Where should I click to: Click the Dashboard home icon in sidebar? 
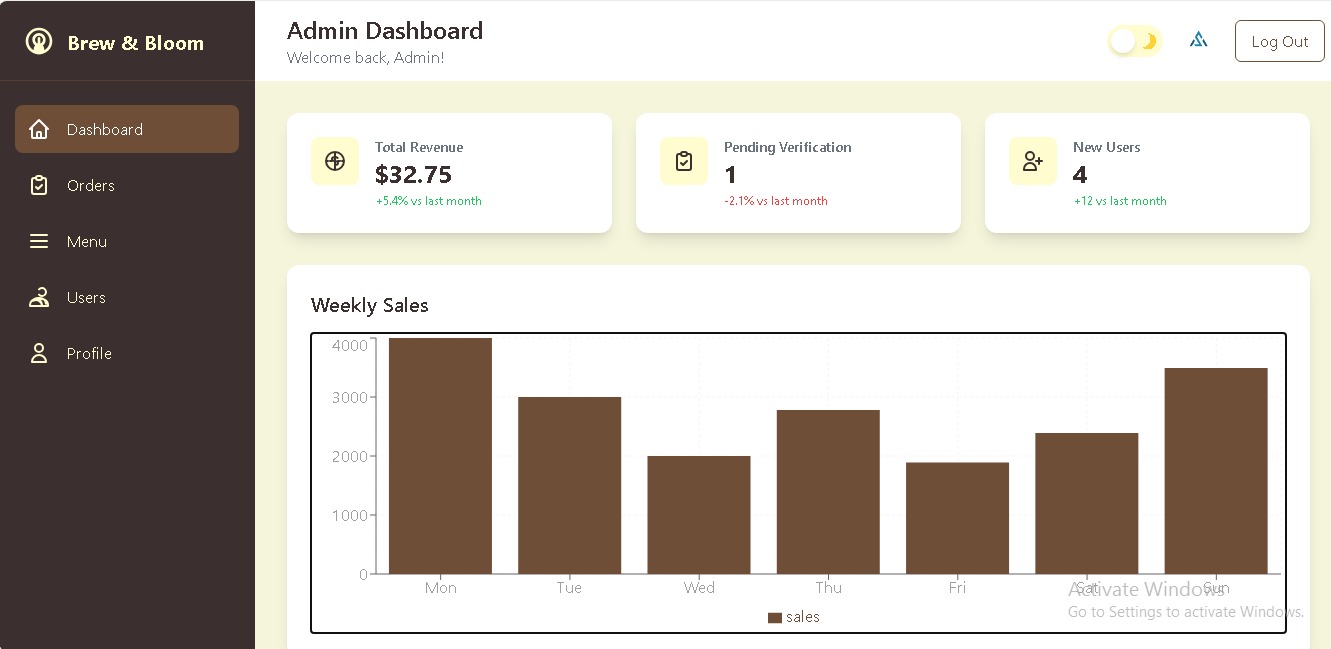39,129
